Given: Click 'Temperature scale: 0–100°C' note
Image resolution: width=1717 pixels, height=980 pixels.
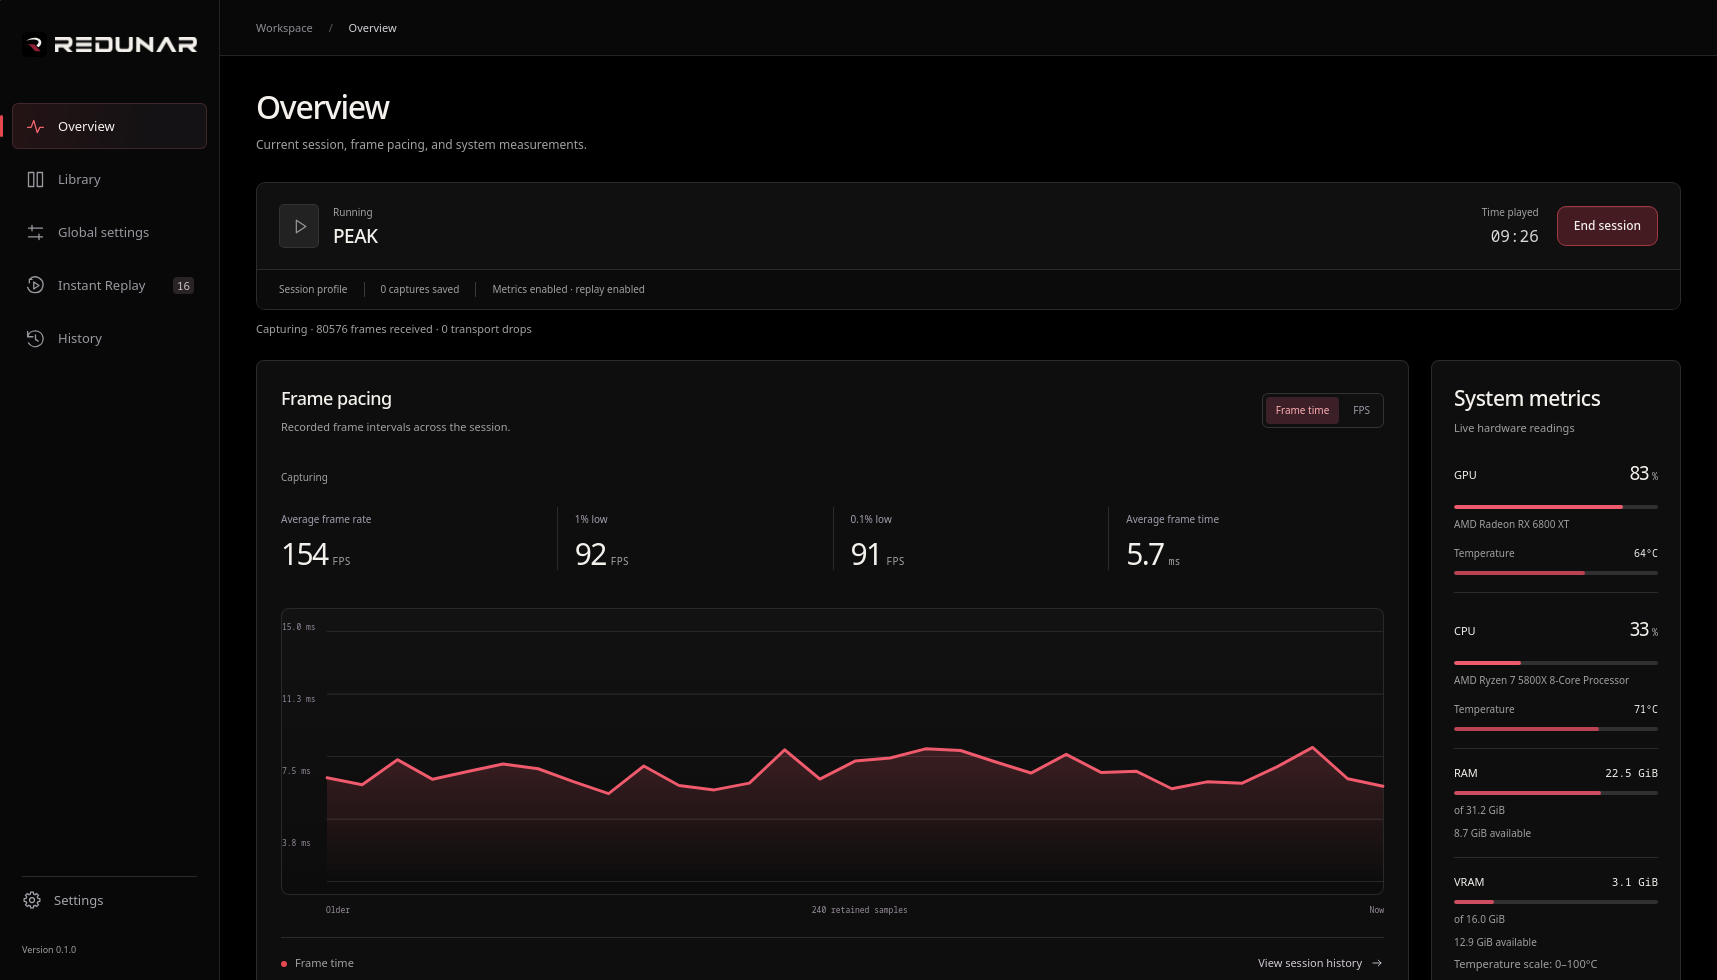Looking at the screenshot, I should (x=1525, y=965).
